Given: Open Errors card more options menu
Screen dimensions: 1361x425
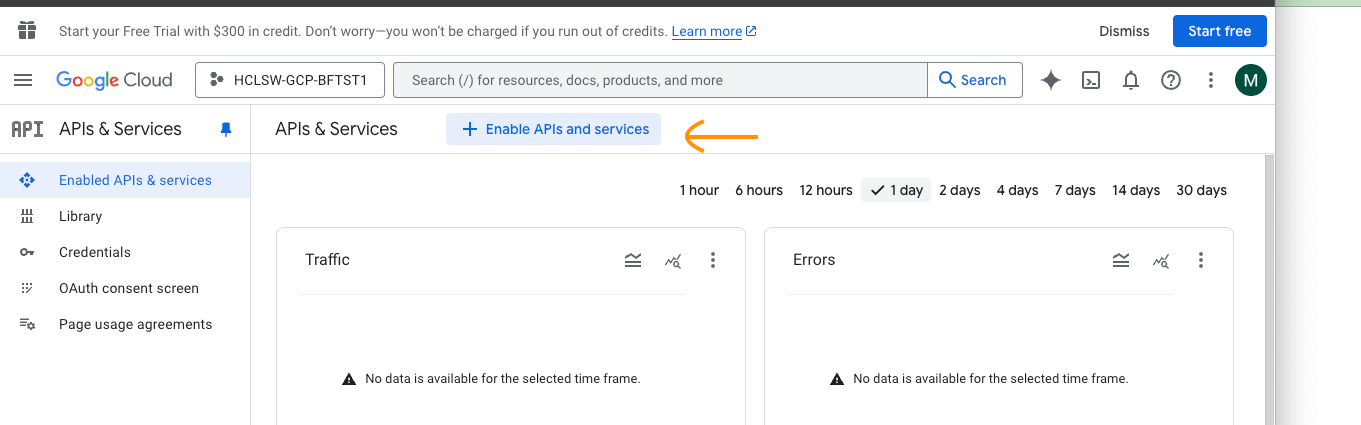Looking at the screenshot, I should pos(1201,260).
